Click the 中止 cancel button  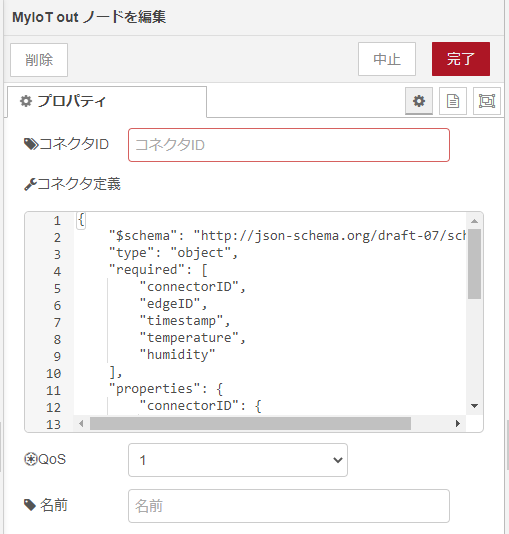click(387, 59)
